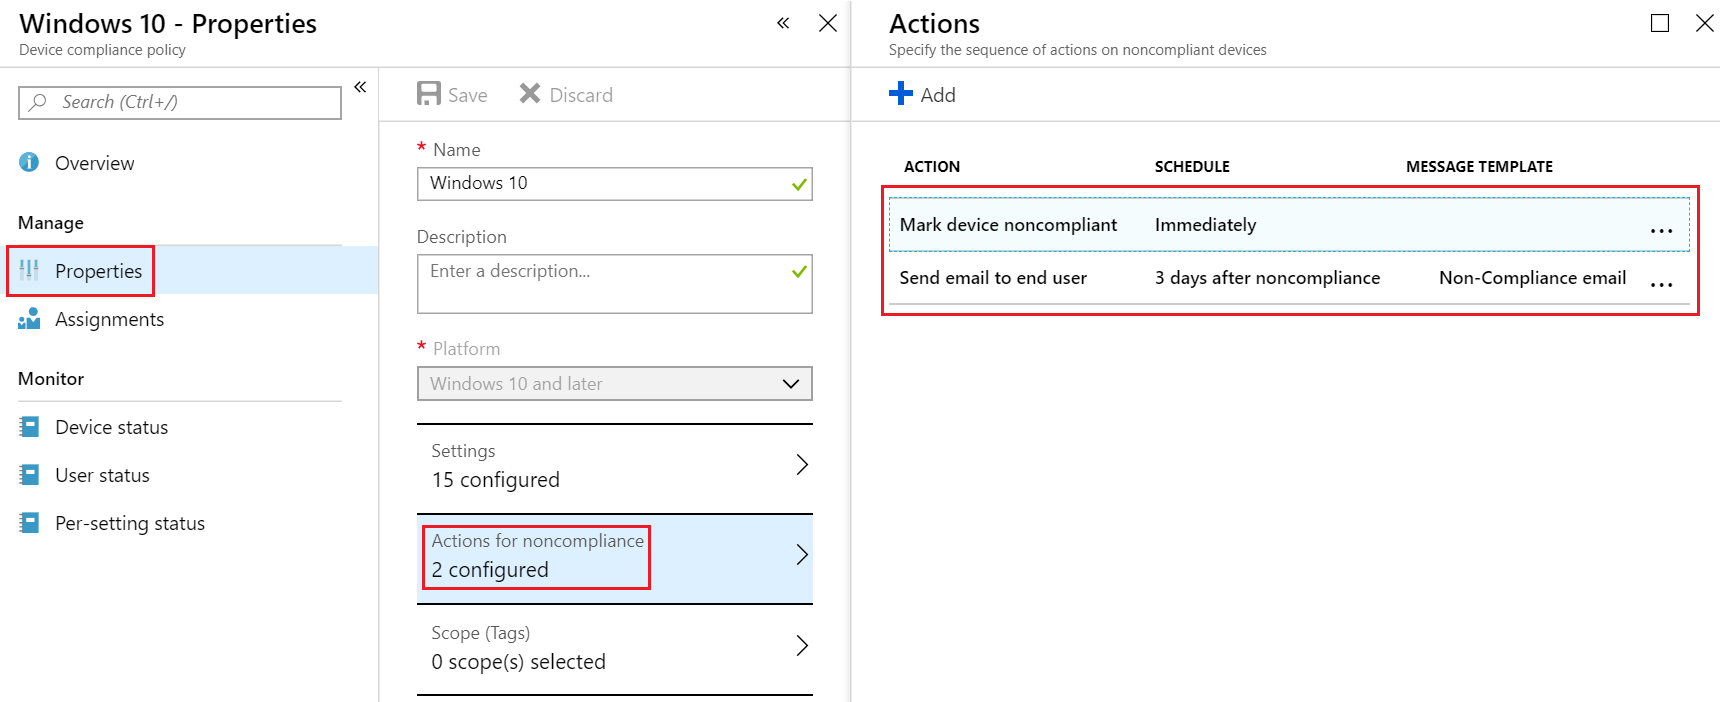Viewport: 1720px width, 702px height.
Task: Collapse the Properties blade with double chevron
Action: 783,23
